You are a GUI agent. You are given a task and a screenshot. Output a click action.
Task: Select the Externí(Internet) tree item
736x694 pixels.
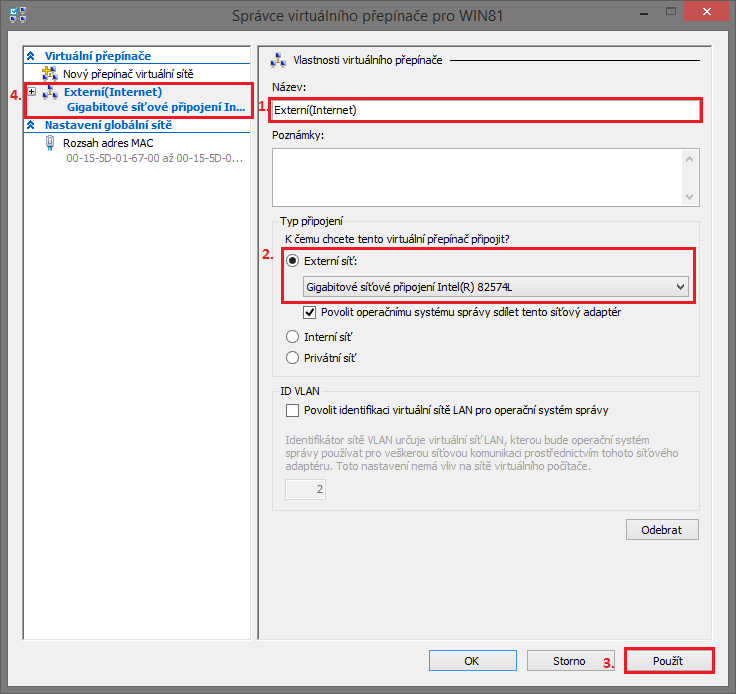(113, 92)
